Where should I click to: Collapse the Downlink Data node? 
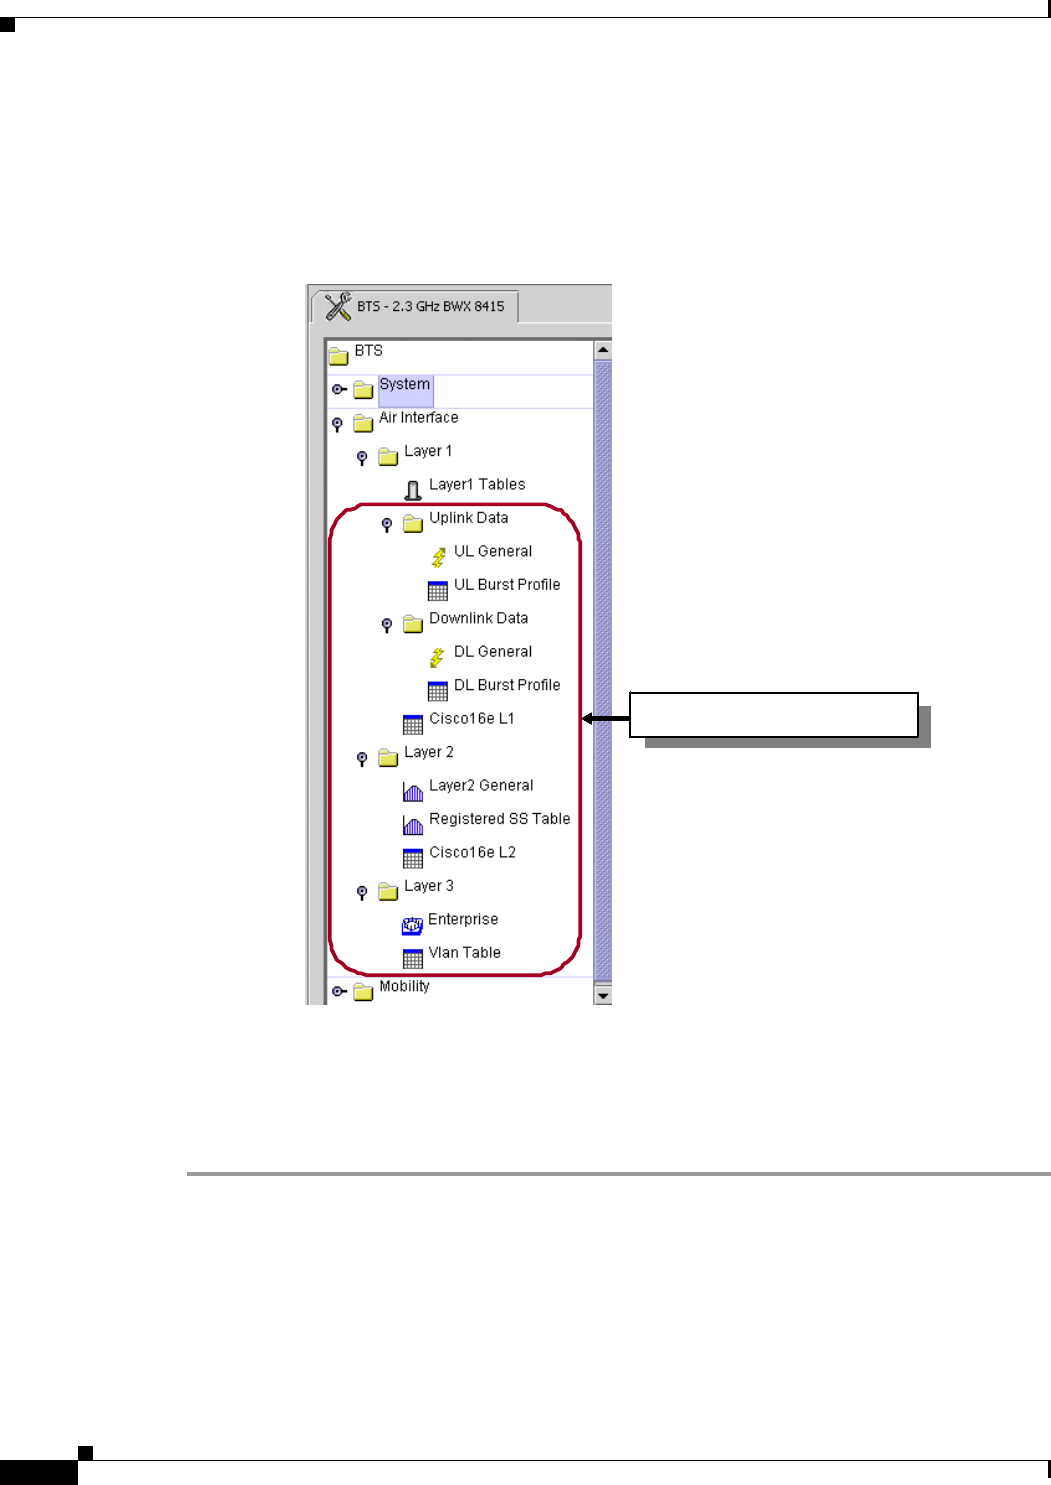pyautogui.click(x=387, y=625)
